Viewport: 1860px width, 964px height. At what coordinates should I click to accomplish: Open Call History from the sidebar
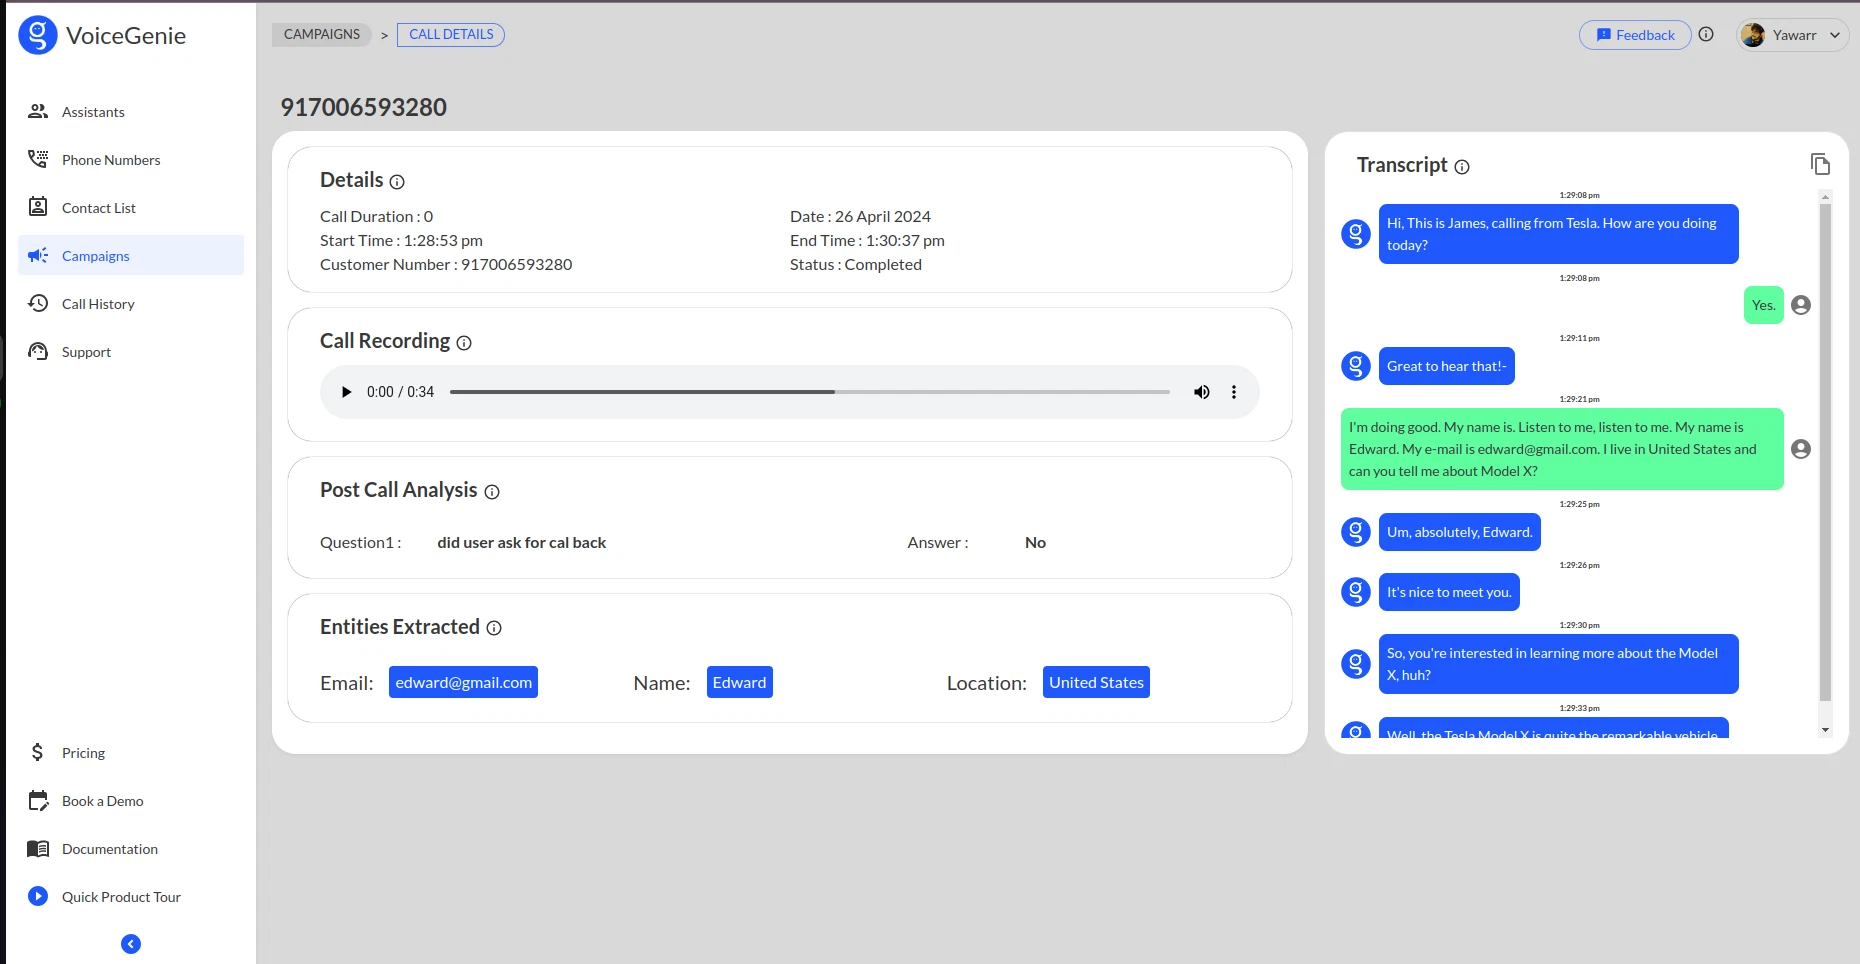(x=38, y=303)
